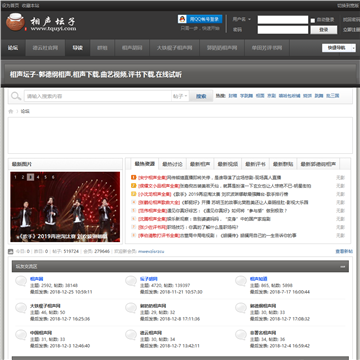Collapse the forum section with the dash icon

click(342, 267)
